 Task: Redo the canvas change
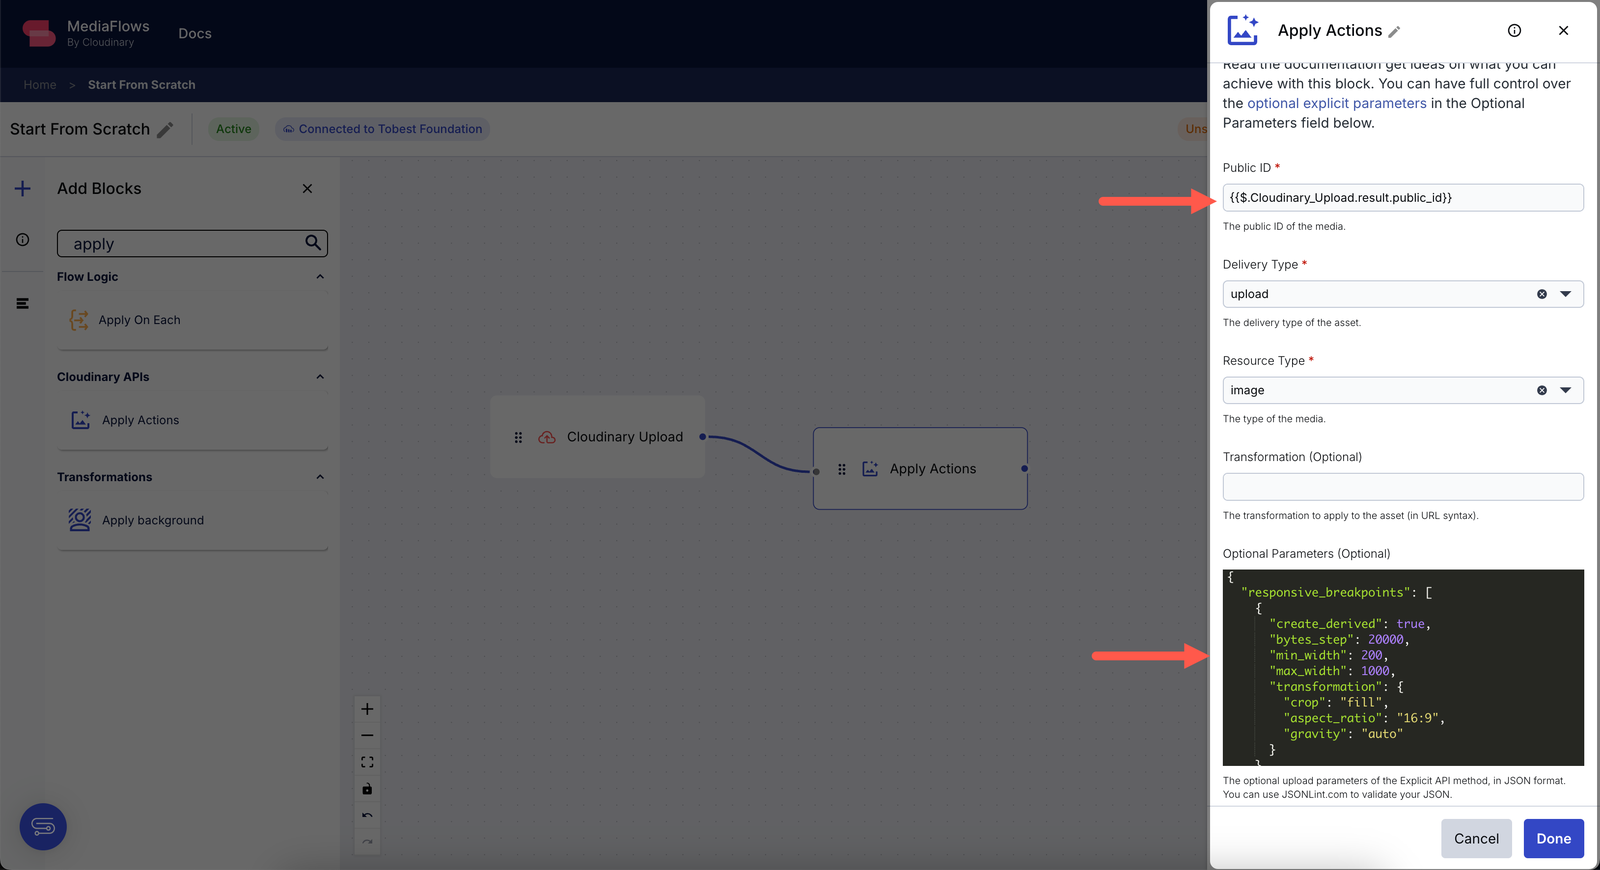click(x=367, y=842)
